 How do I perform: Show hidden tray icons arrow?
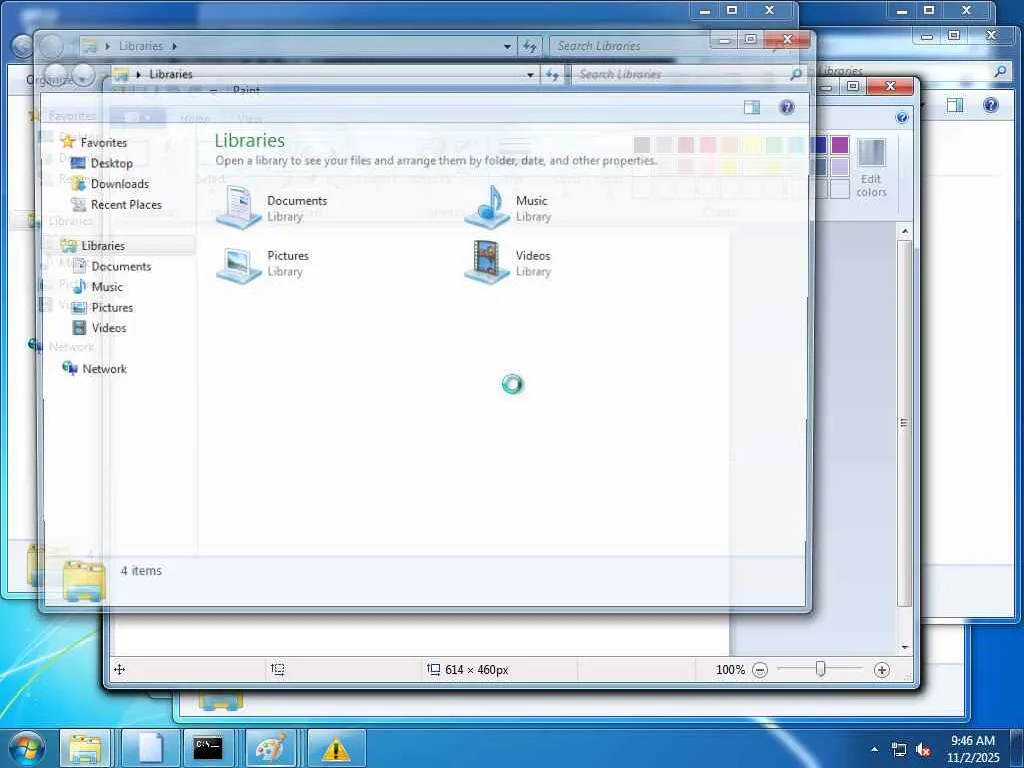(874, 749)
